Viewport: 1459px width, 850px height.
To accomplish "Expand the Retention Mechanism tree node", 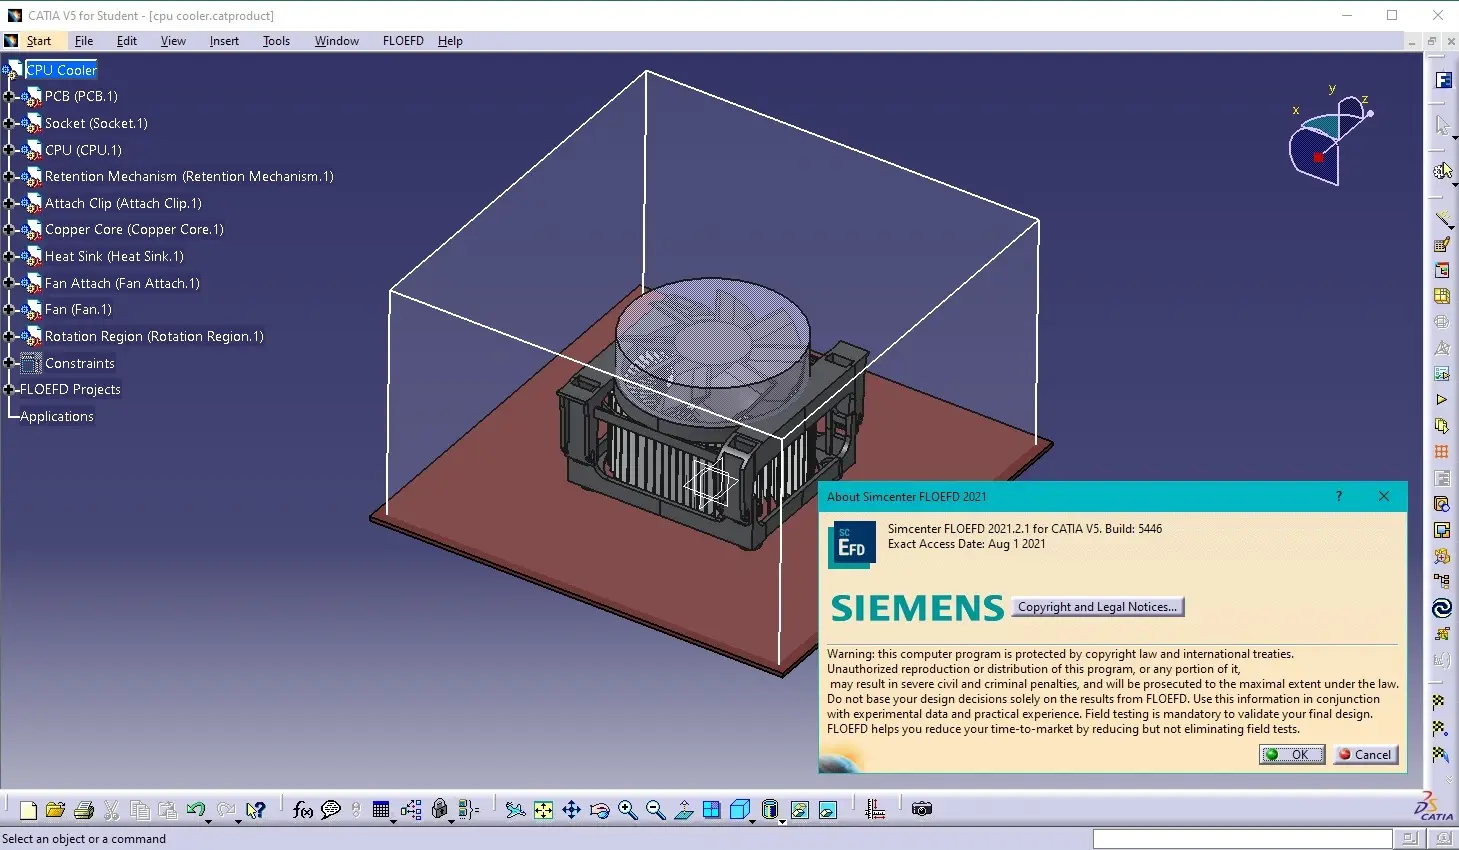I will (x=9, y=176).
